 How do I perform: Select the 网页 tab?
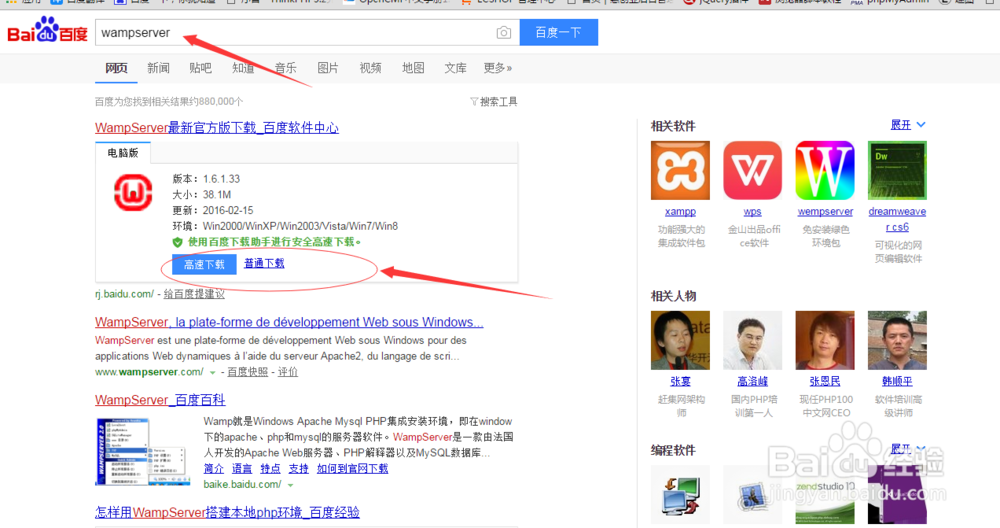(116, 68)
